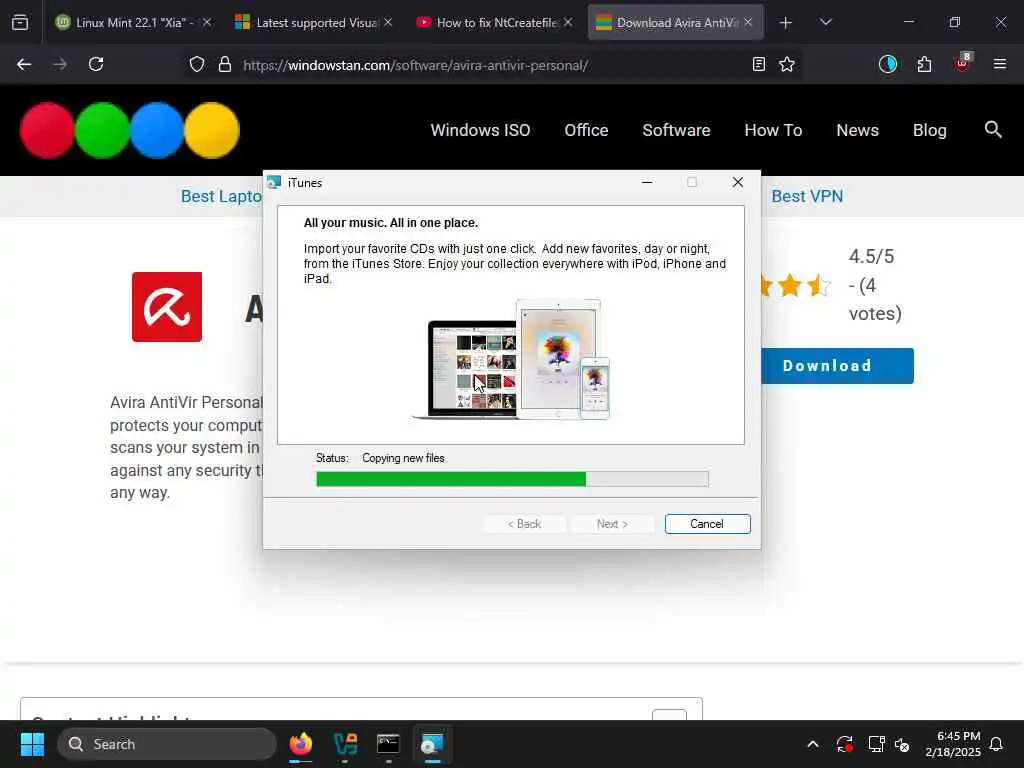
Task: Click the Windowstan colored circles logo
Action: tap(130, 131)
